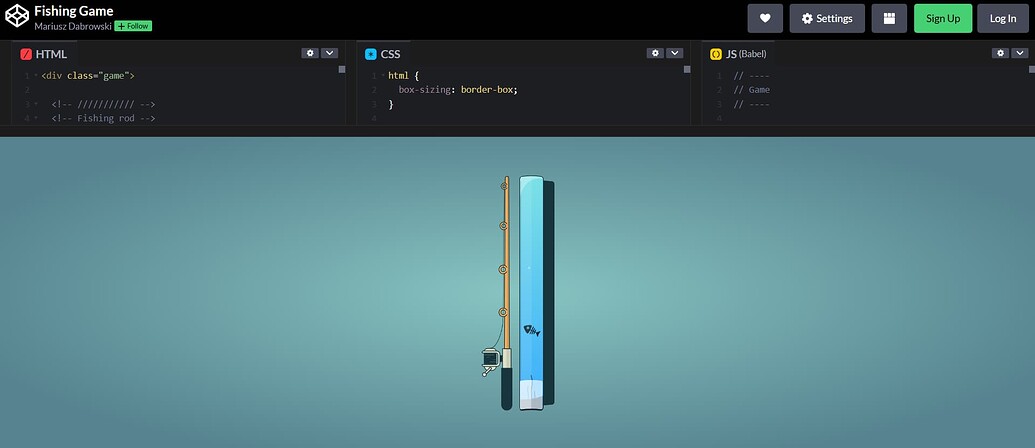Select the HTML editor tab
This screenshot has height=448, width=1035.
pos(44,54)
